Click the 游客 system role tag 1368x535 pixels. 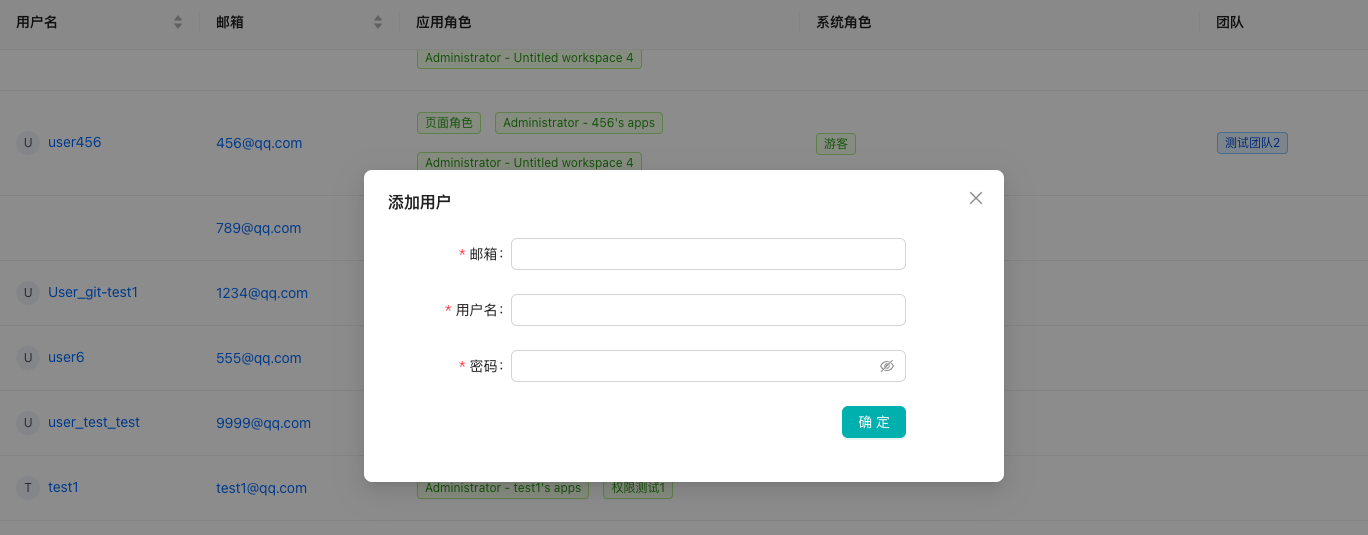coord(836,144)
